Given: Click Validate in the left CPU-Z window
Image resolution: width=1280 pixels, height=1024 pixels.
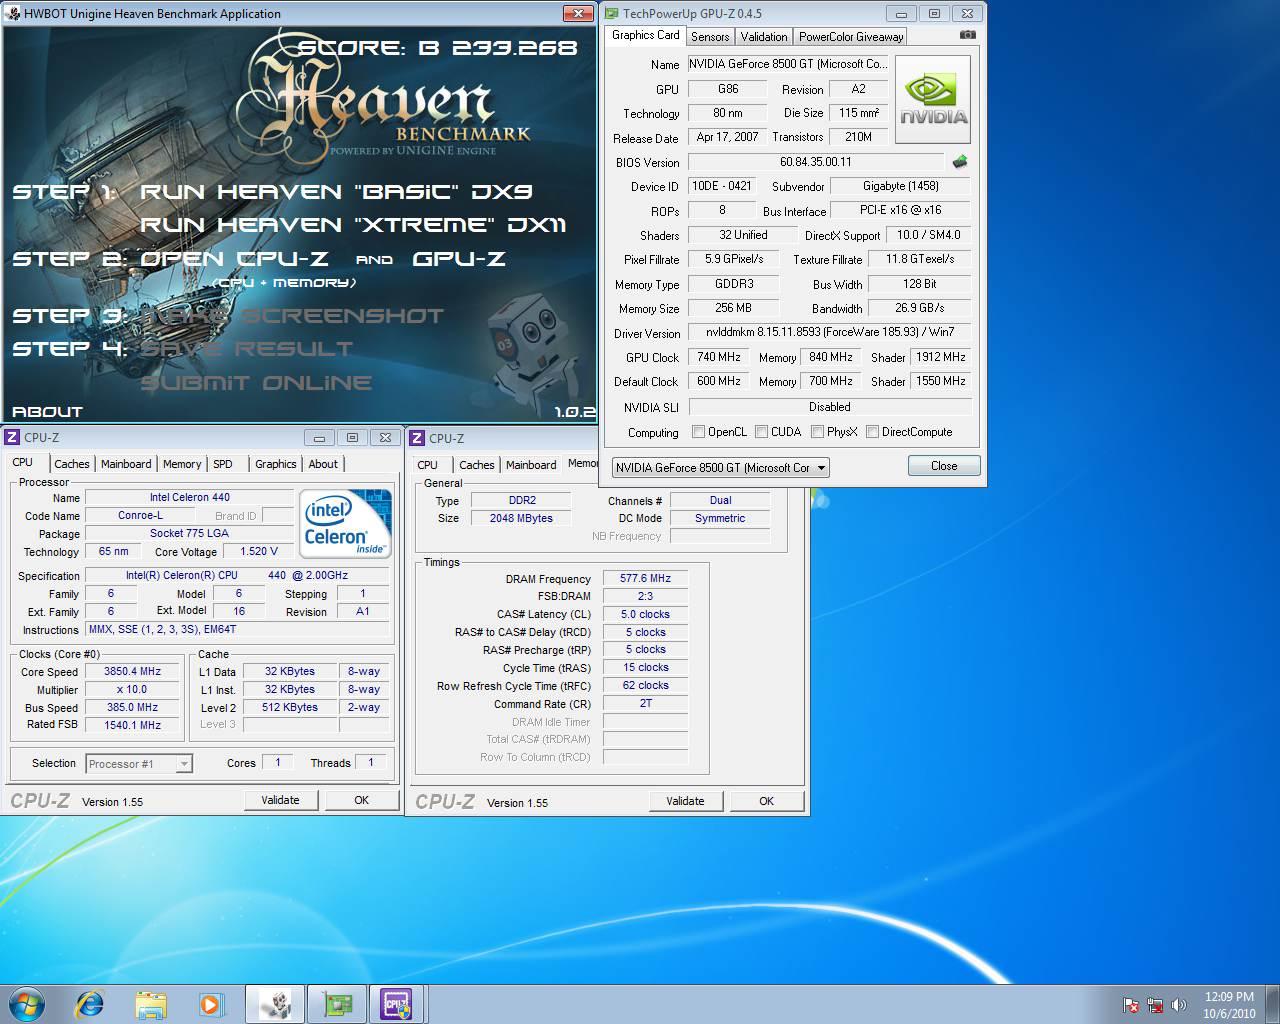Looking at the screenshot, I should point(280,800).
